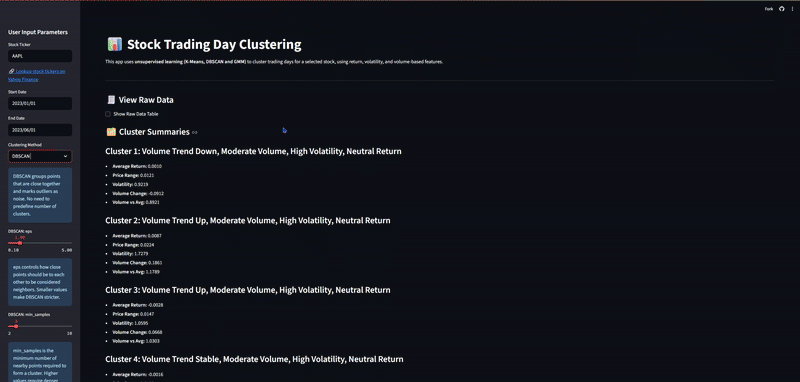Viewport: 800px width, 382px height.
Task: Click the DBSCAN min_samples slider handle
Action: (x=16, y=326)
